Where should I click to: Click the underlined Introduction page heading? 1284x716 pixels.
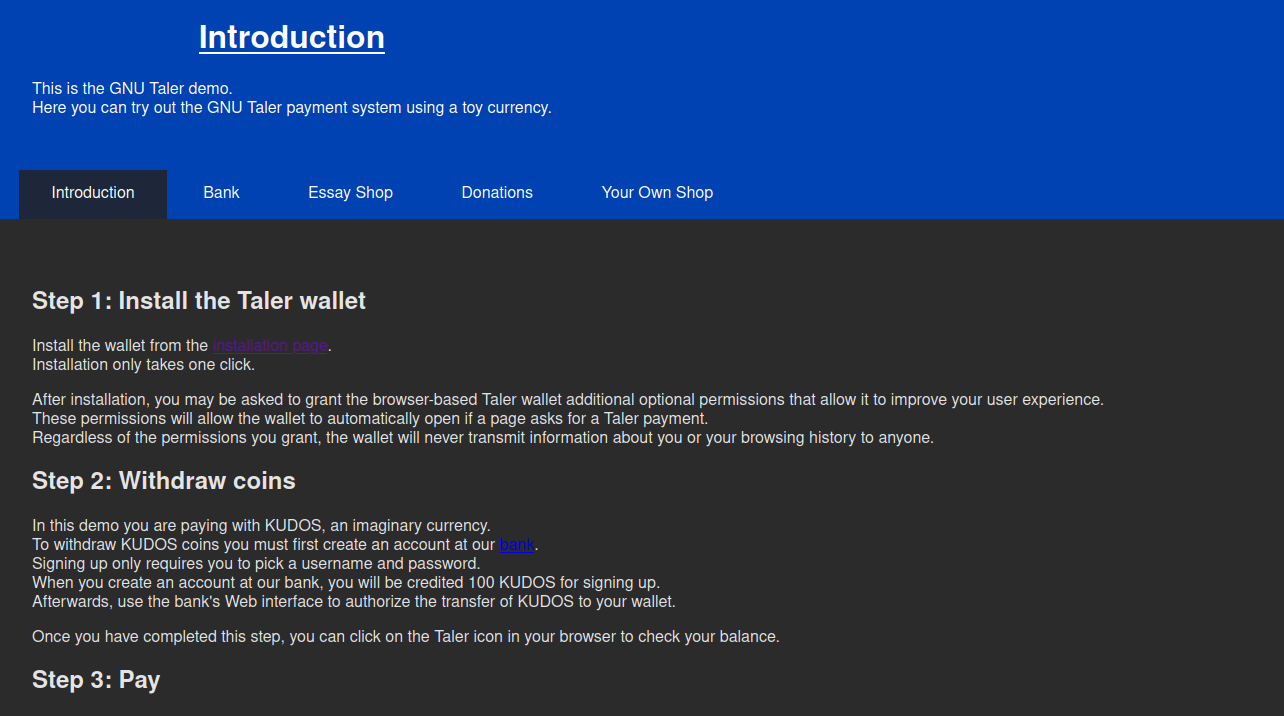click(291, 37)
